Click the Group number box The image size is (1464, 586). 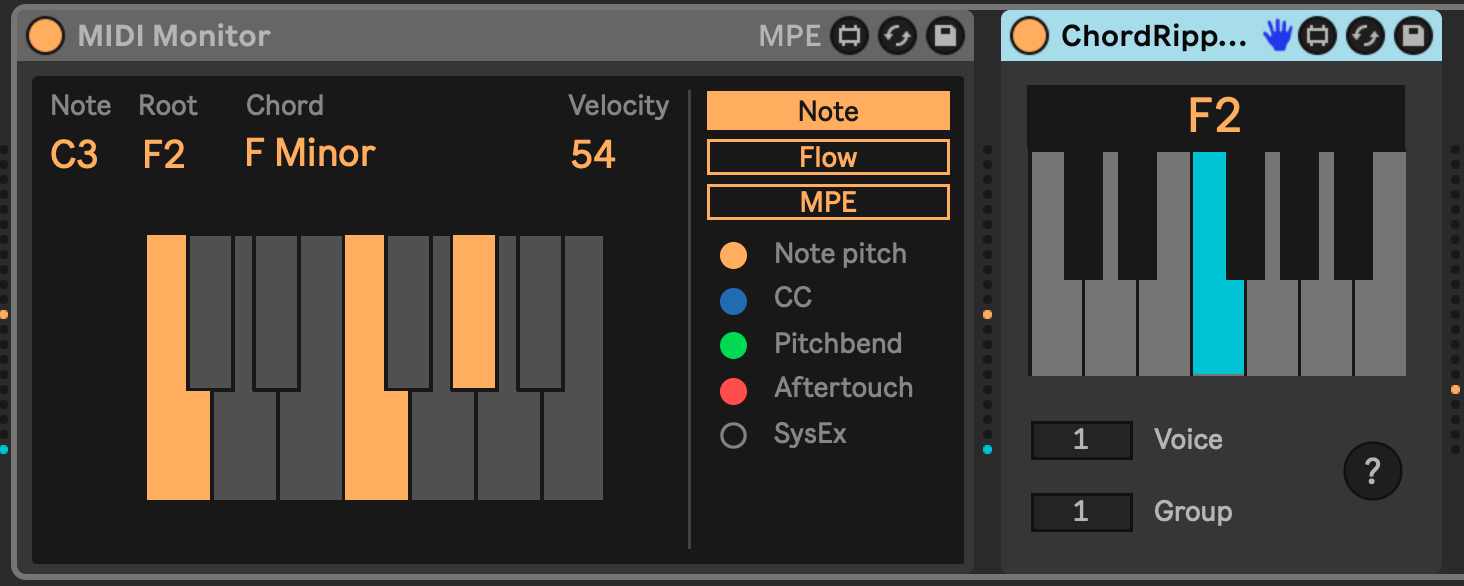coord(1081,512)
